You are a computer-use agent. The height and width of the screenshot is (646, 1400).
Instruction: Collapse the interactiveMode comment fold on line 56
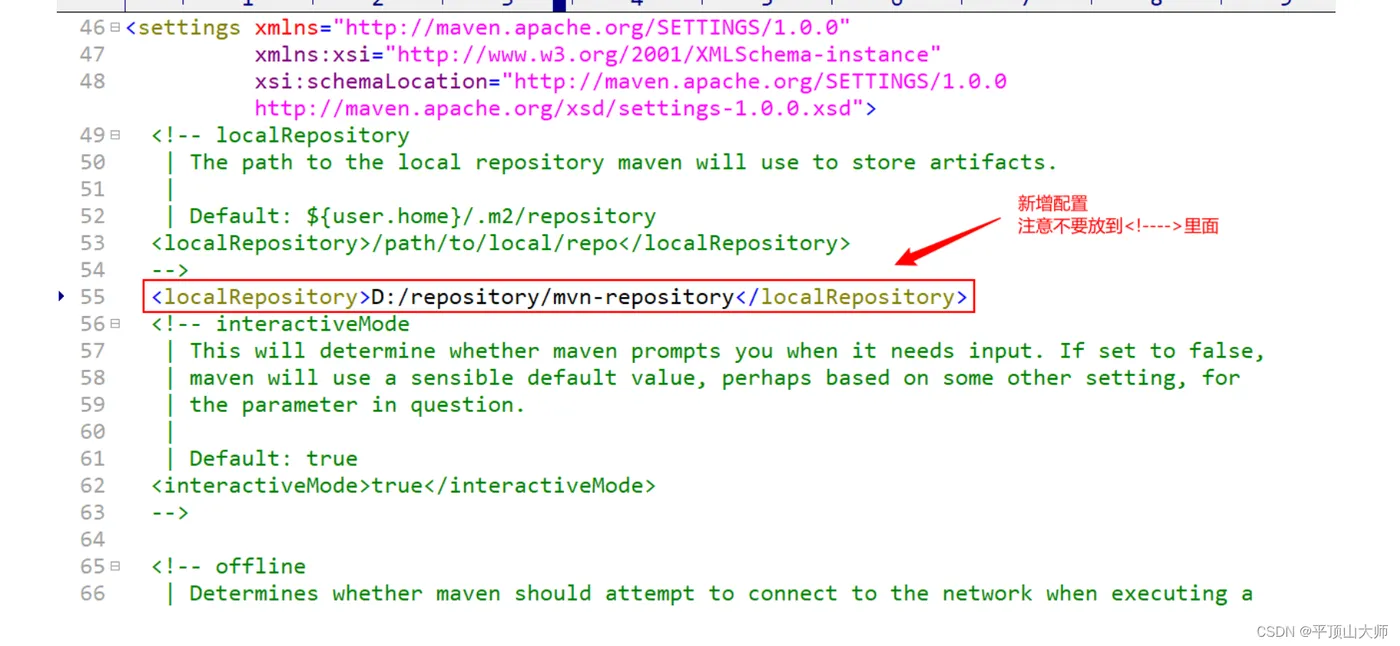point(115,324)
